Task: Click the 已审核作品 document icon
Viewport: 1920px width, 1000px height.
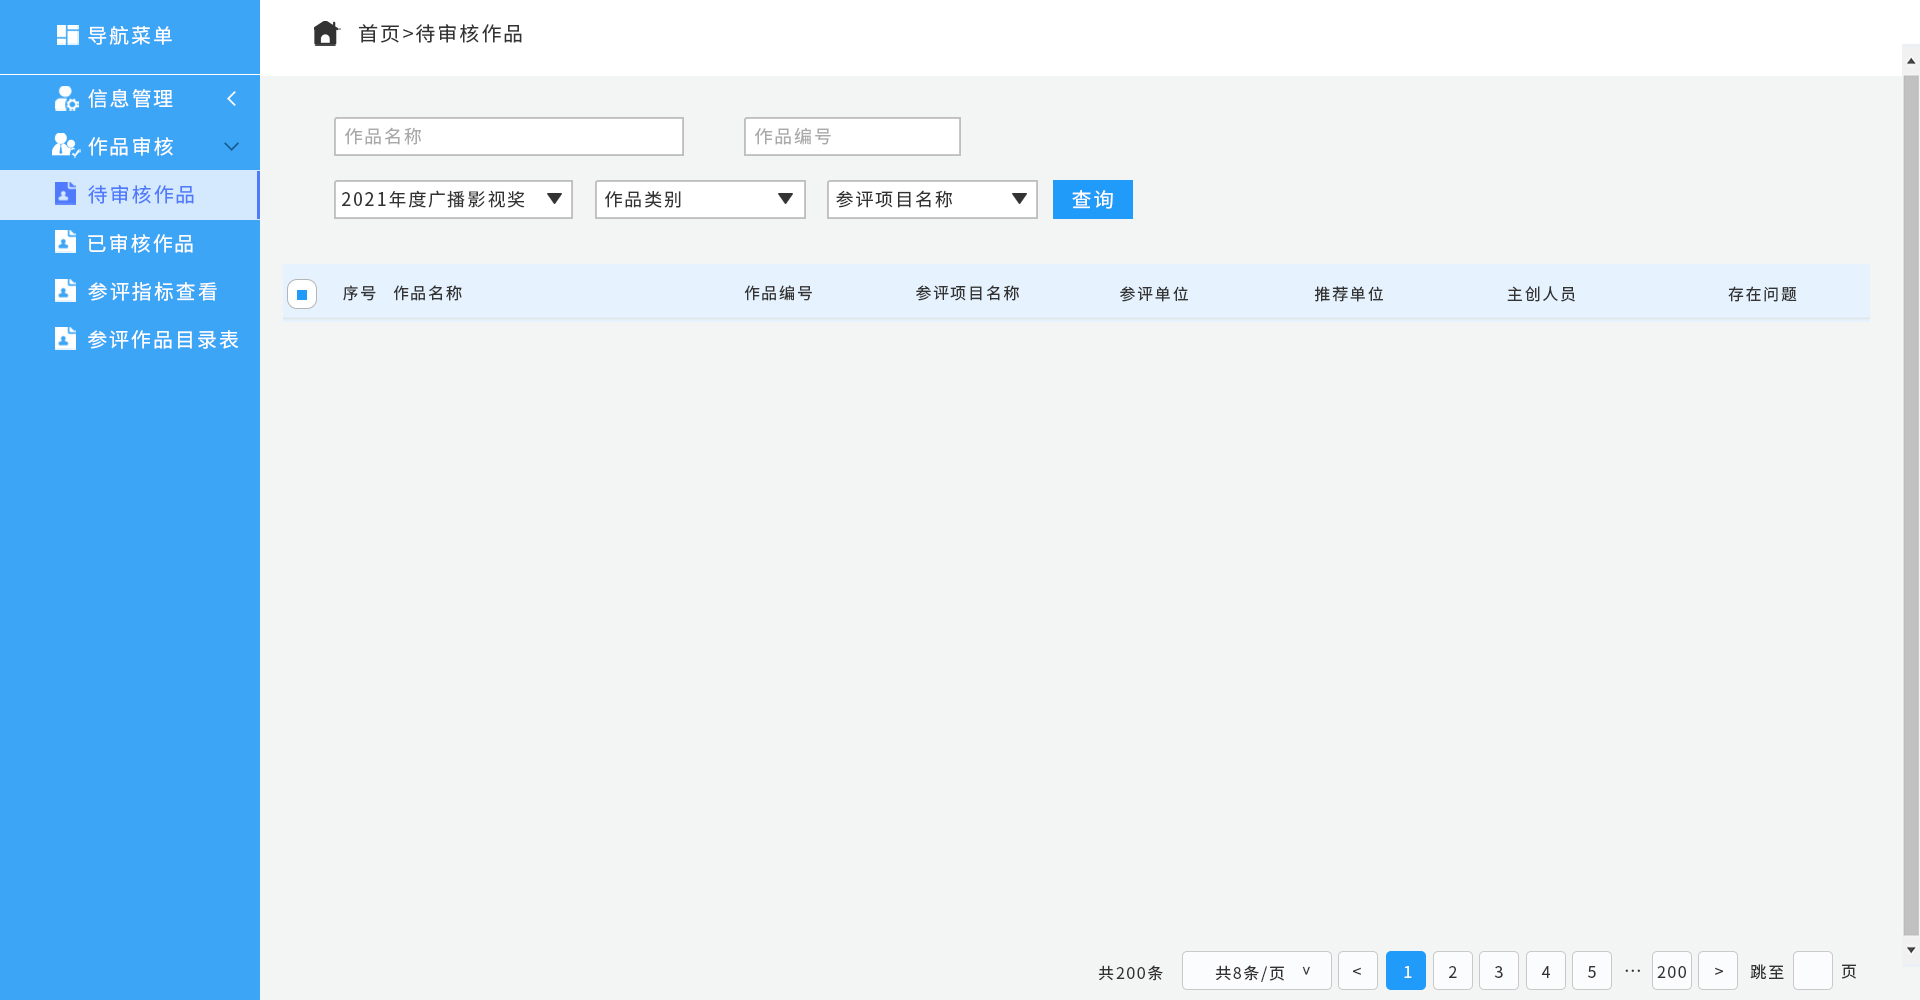Action: click(65, 242)
